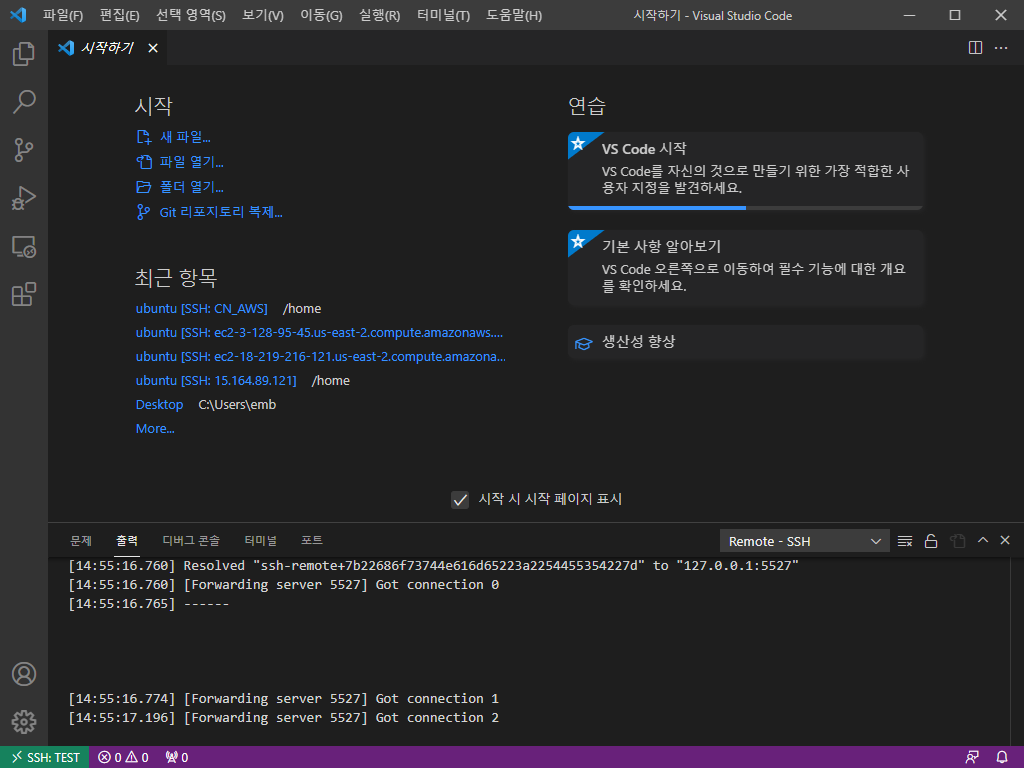This screenshot has height=768, width=1024.
Task: Open the Accounts menu icon
Action: pyautogui.click(x=24, y=674)
